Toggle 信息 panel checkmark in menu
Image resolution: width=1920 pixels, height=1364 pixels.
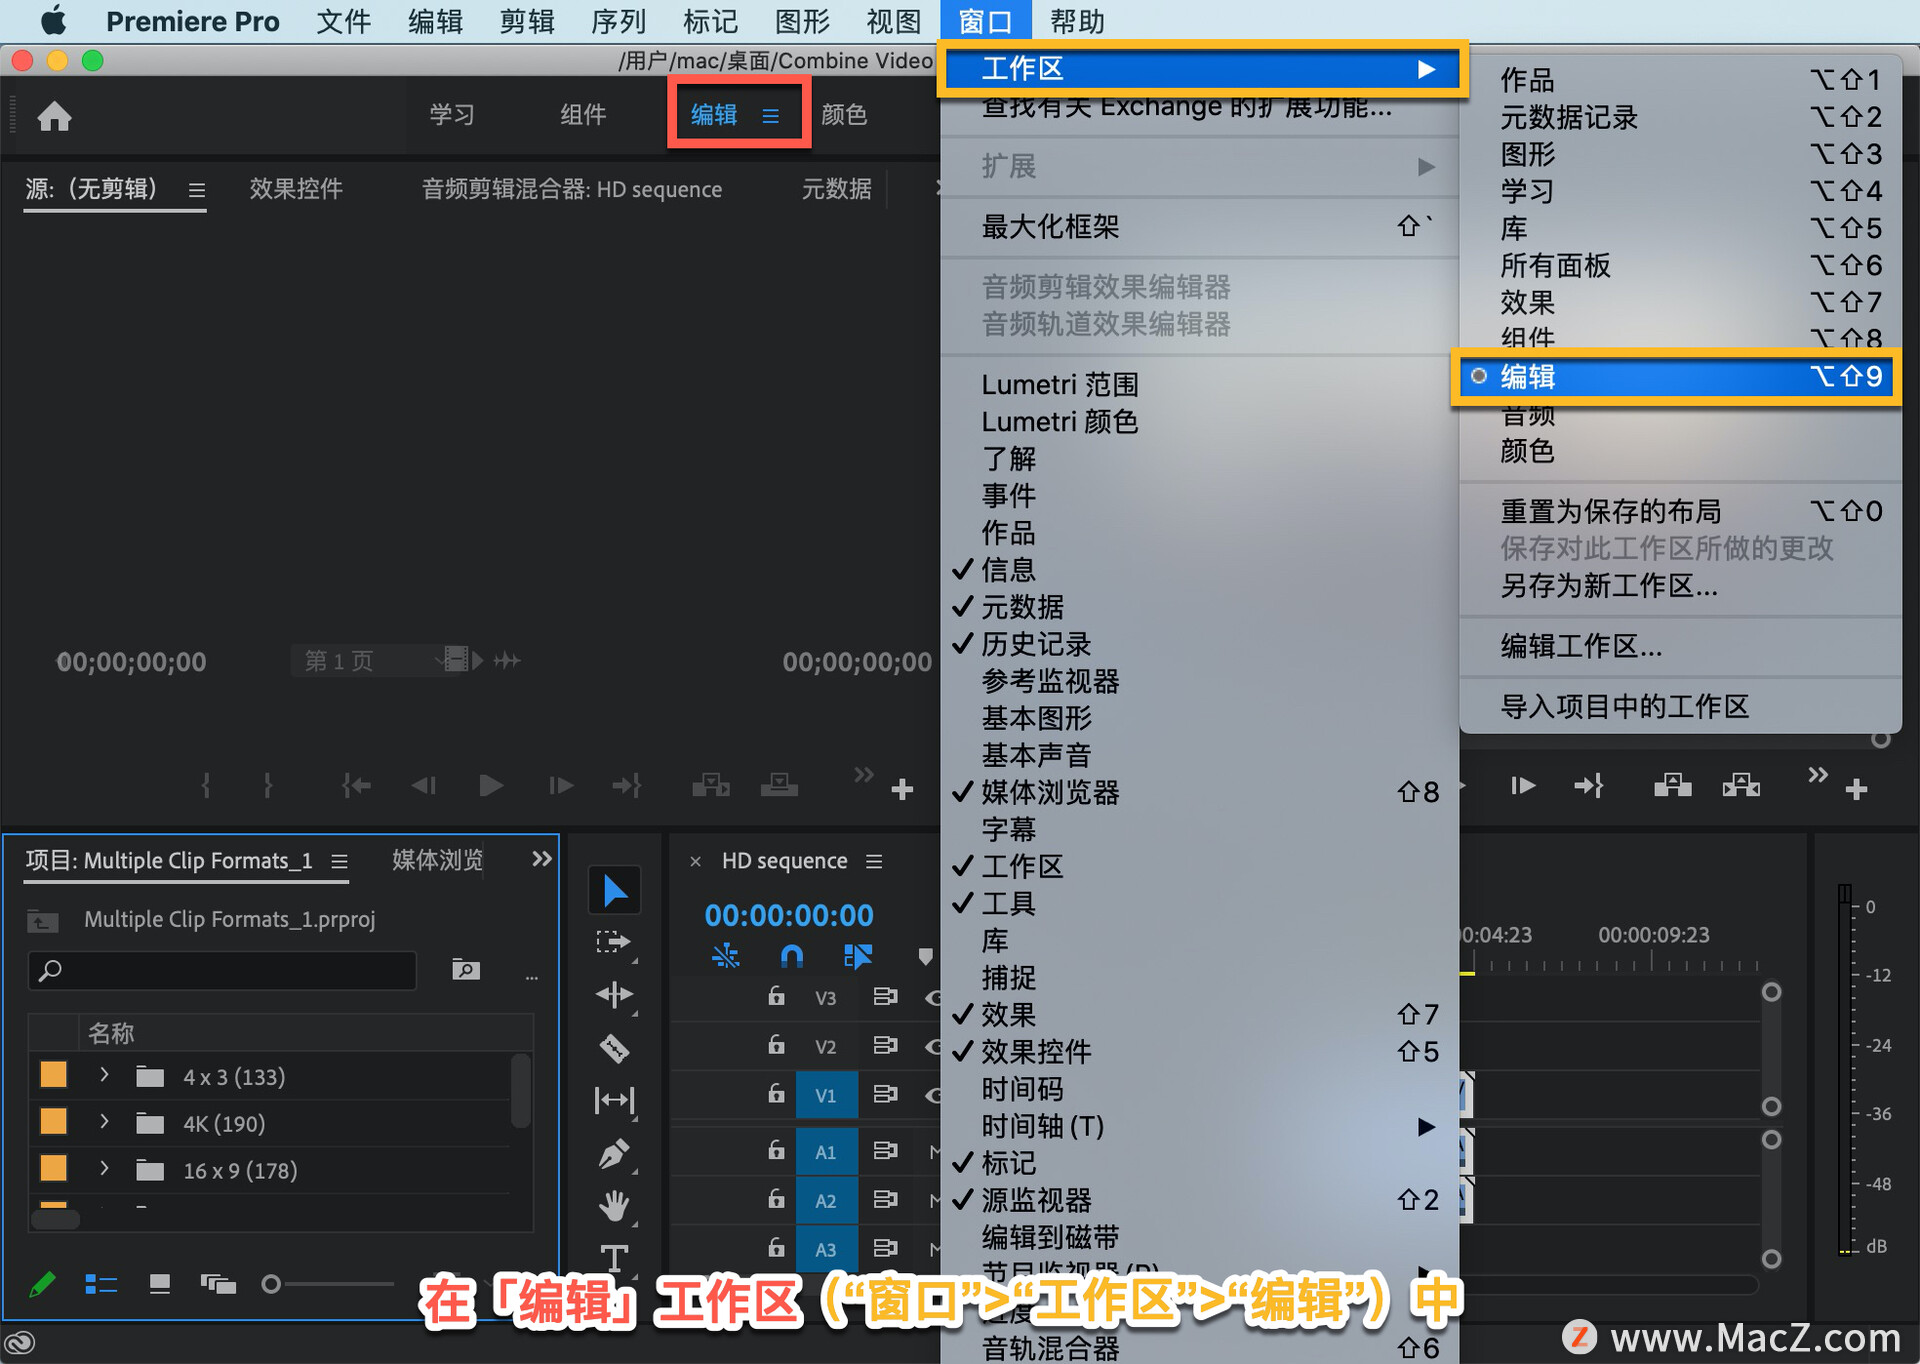1008,570
